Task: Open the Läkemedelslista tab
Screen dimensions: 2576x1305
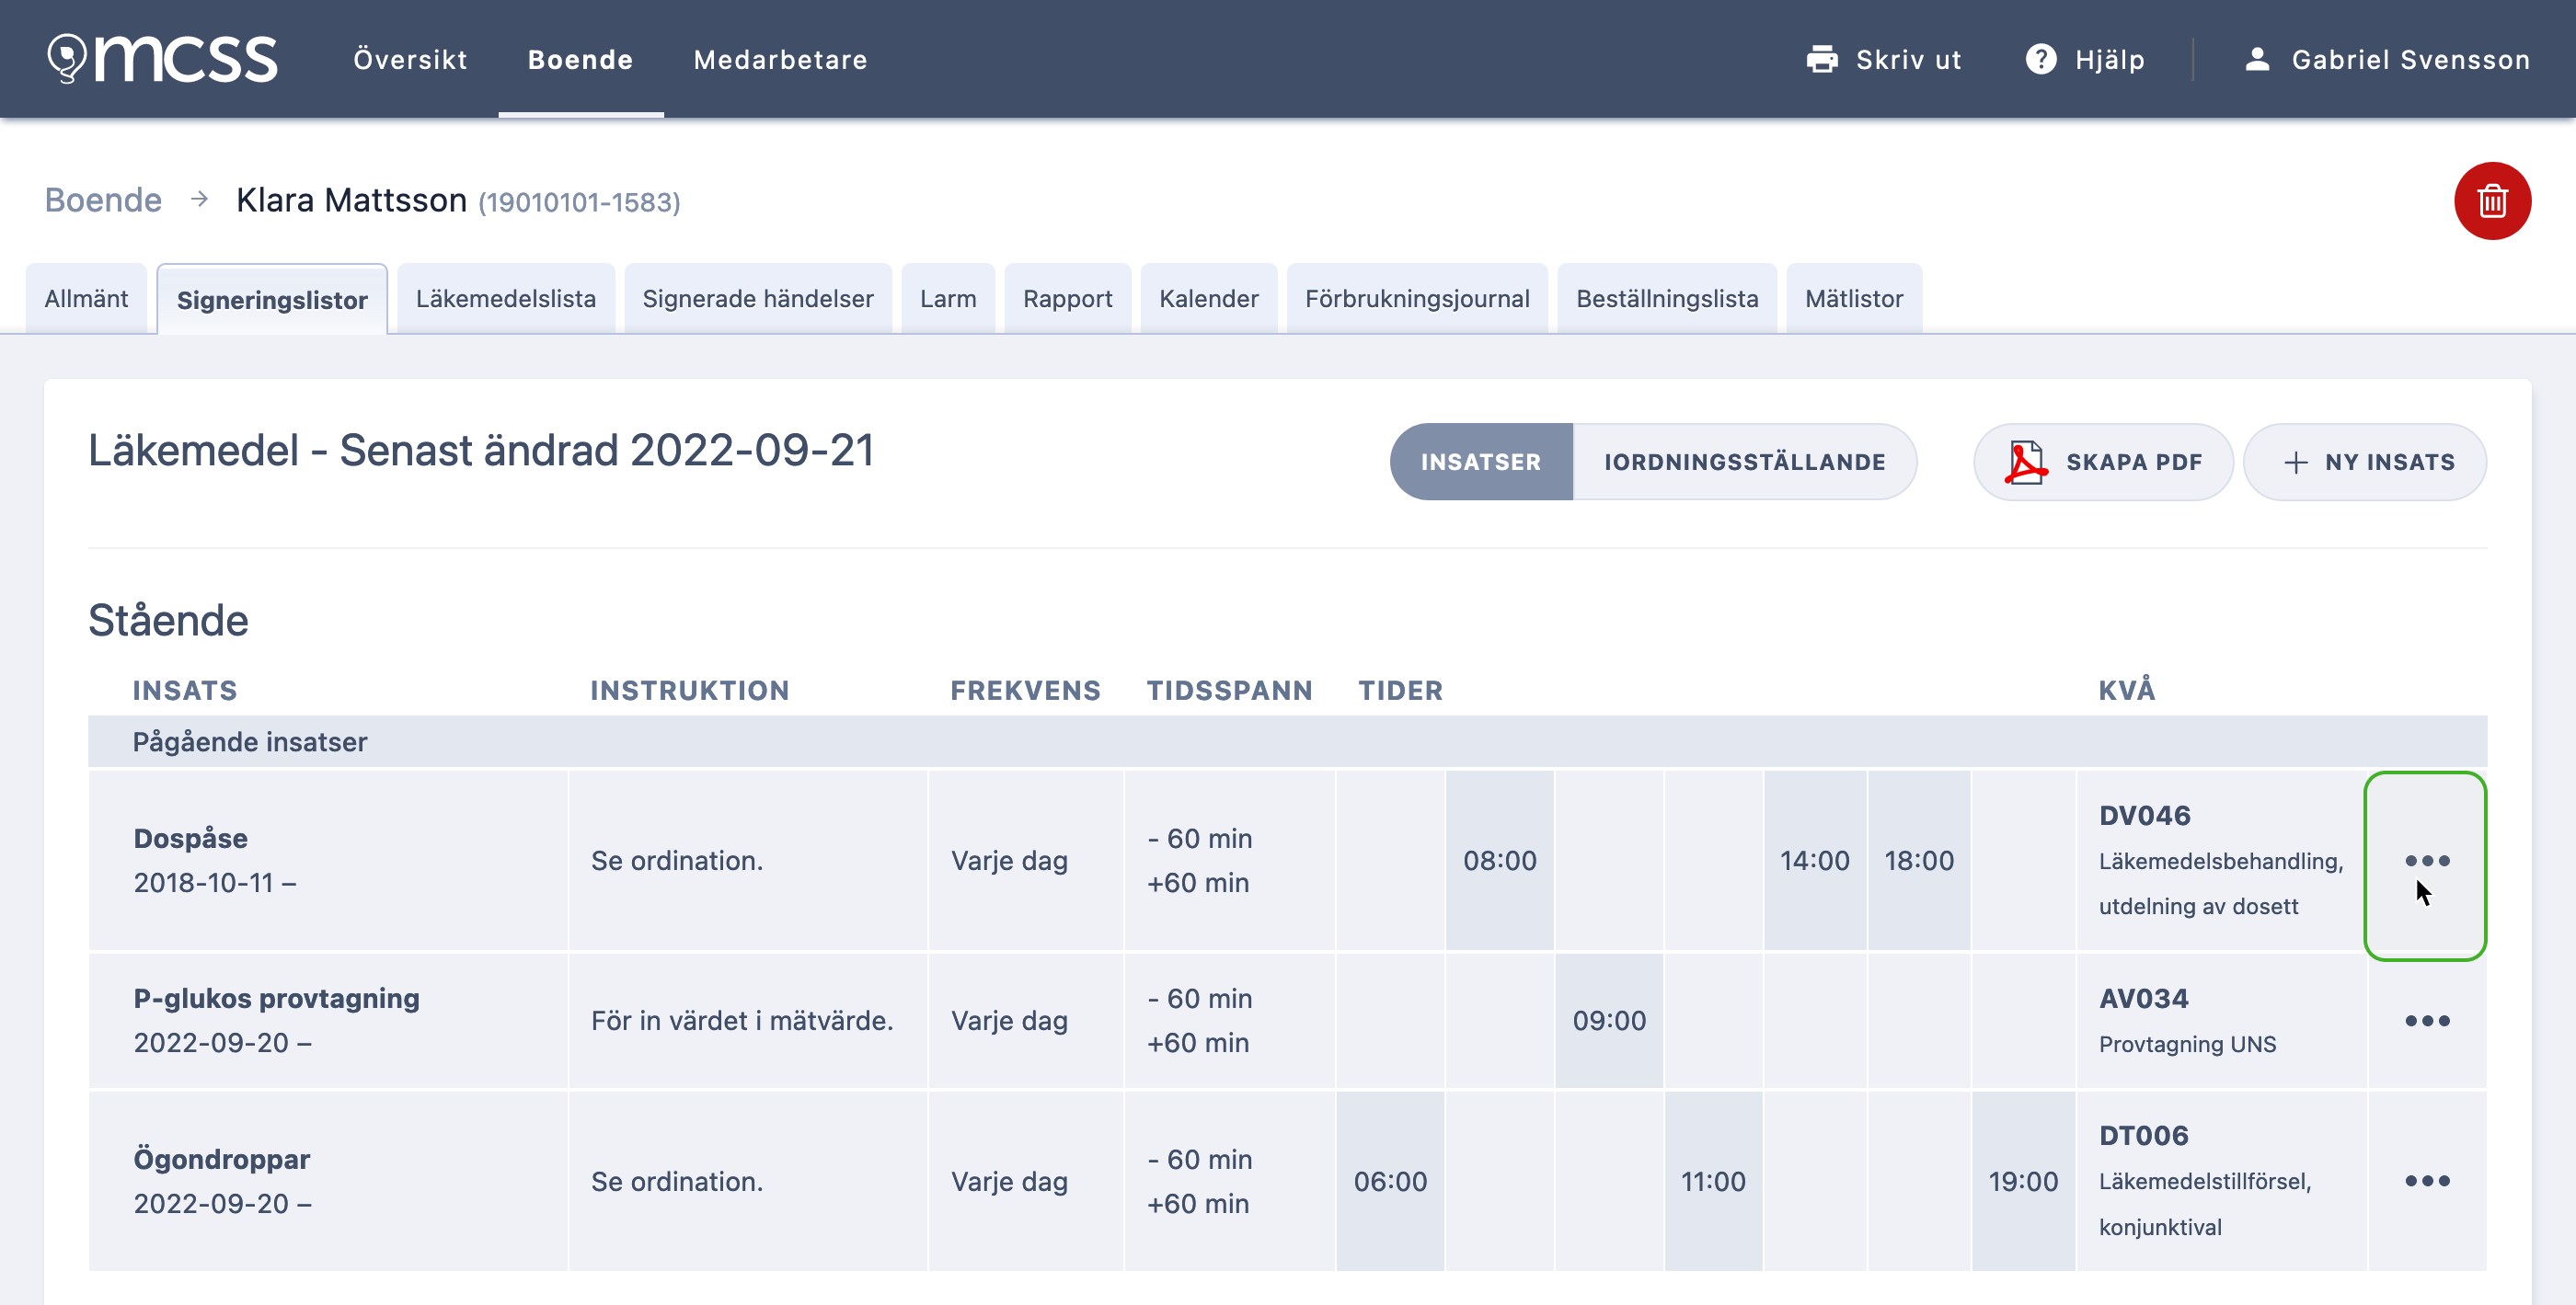Action: tap(506, 299)
